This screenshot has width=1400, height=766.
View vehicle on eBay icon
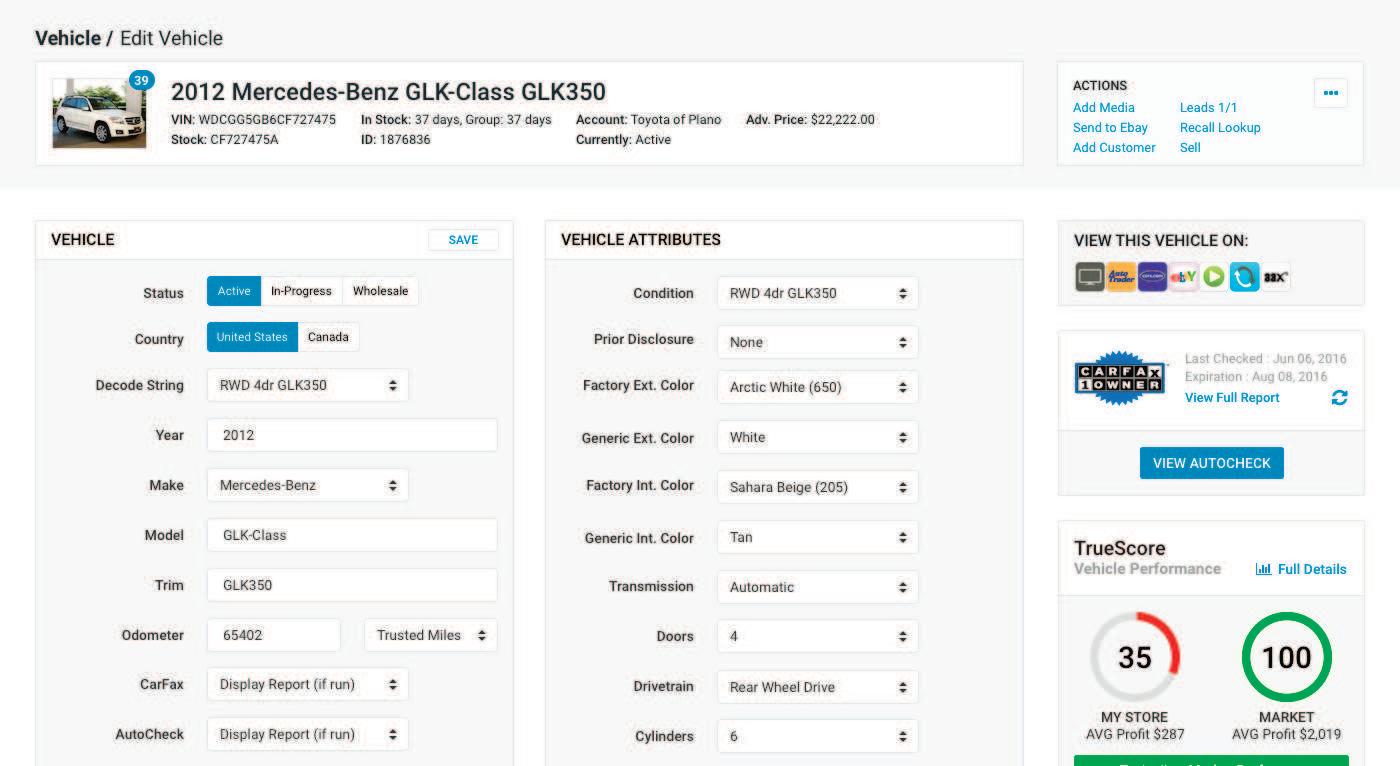click(x=1183, y=277)
